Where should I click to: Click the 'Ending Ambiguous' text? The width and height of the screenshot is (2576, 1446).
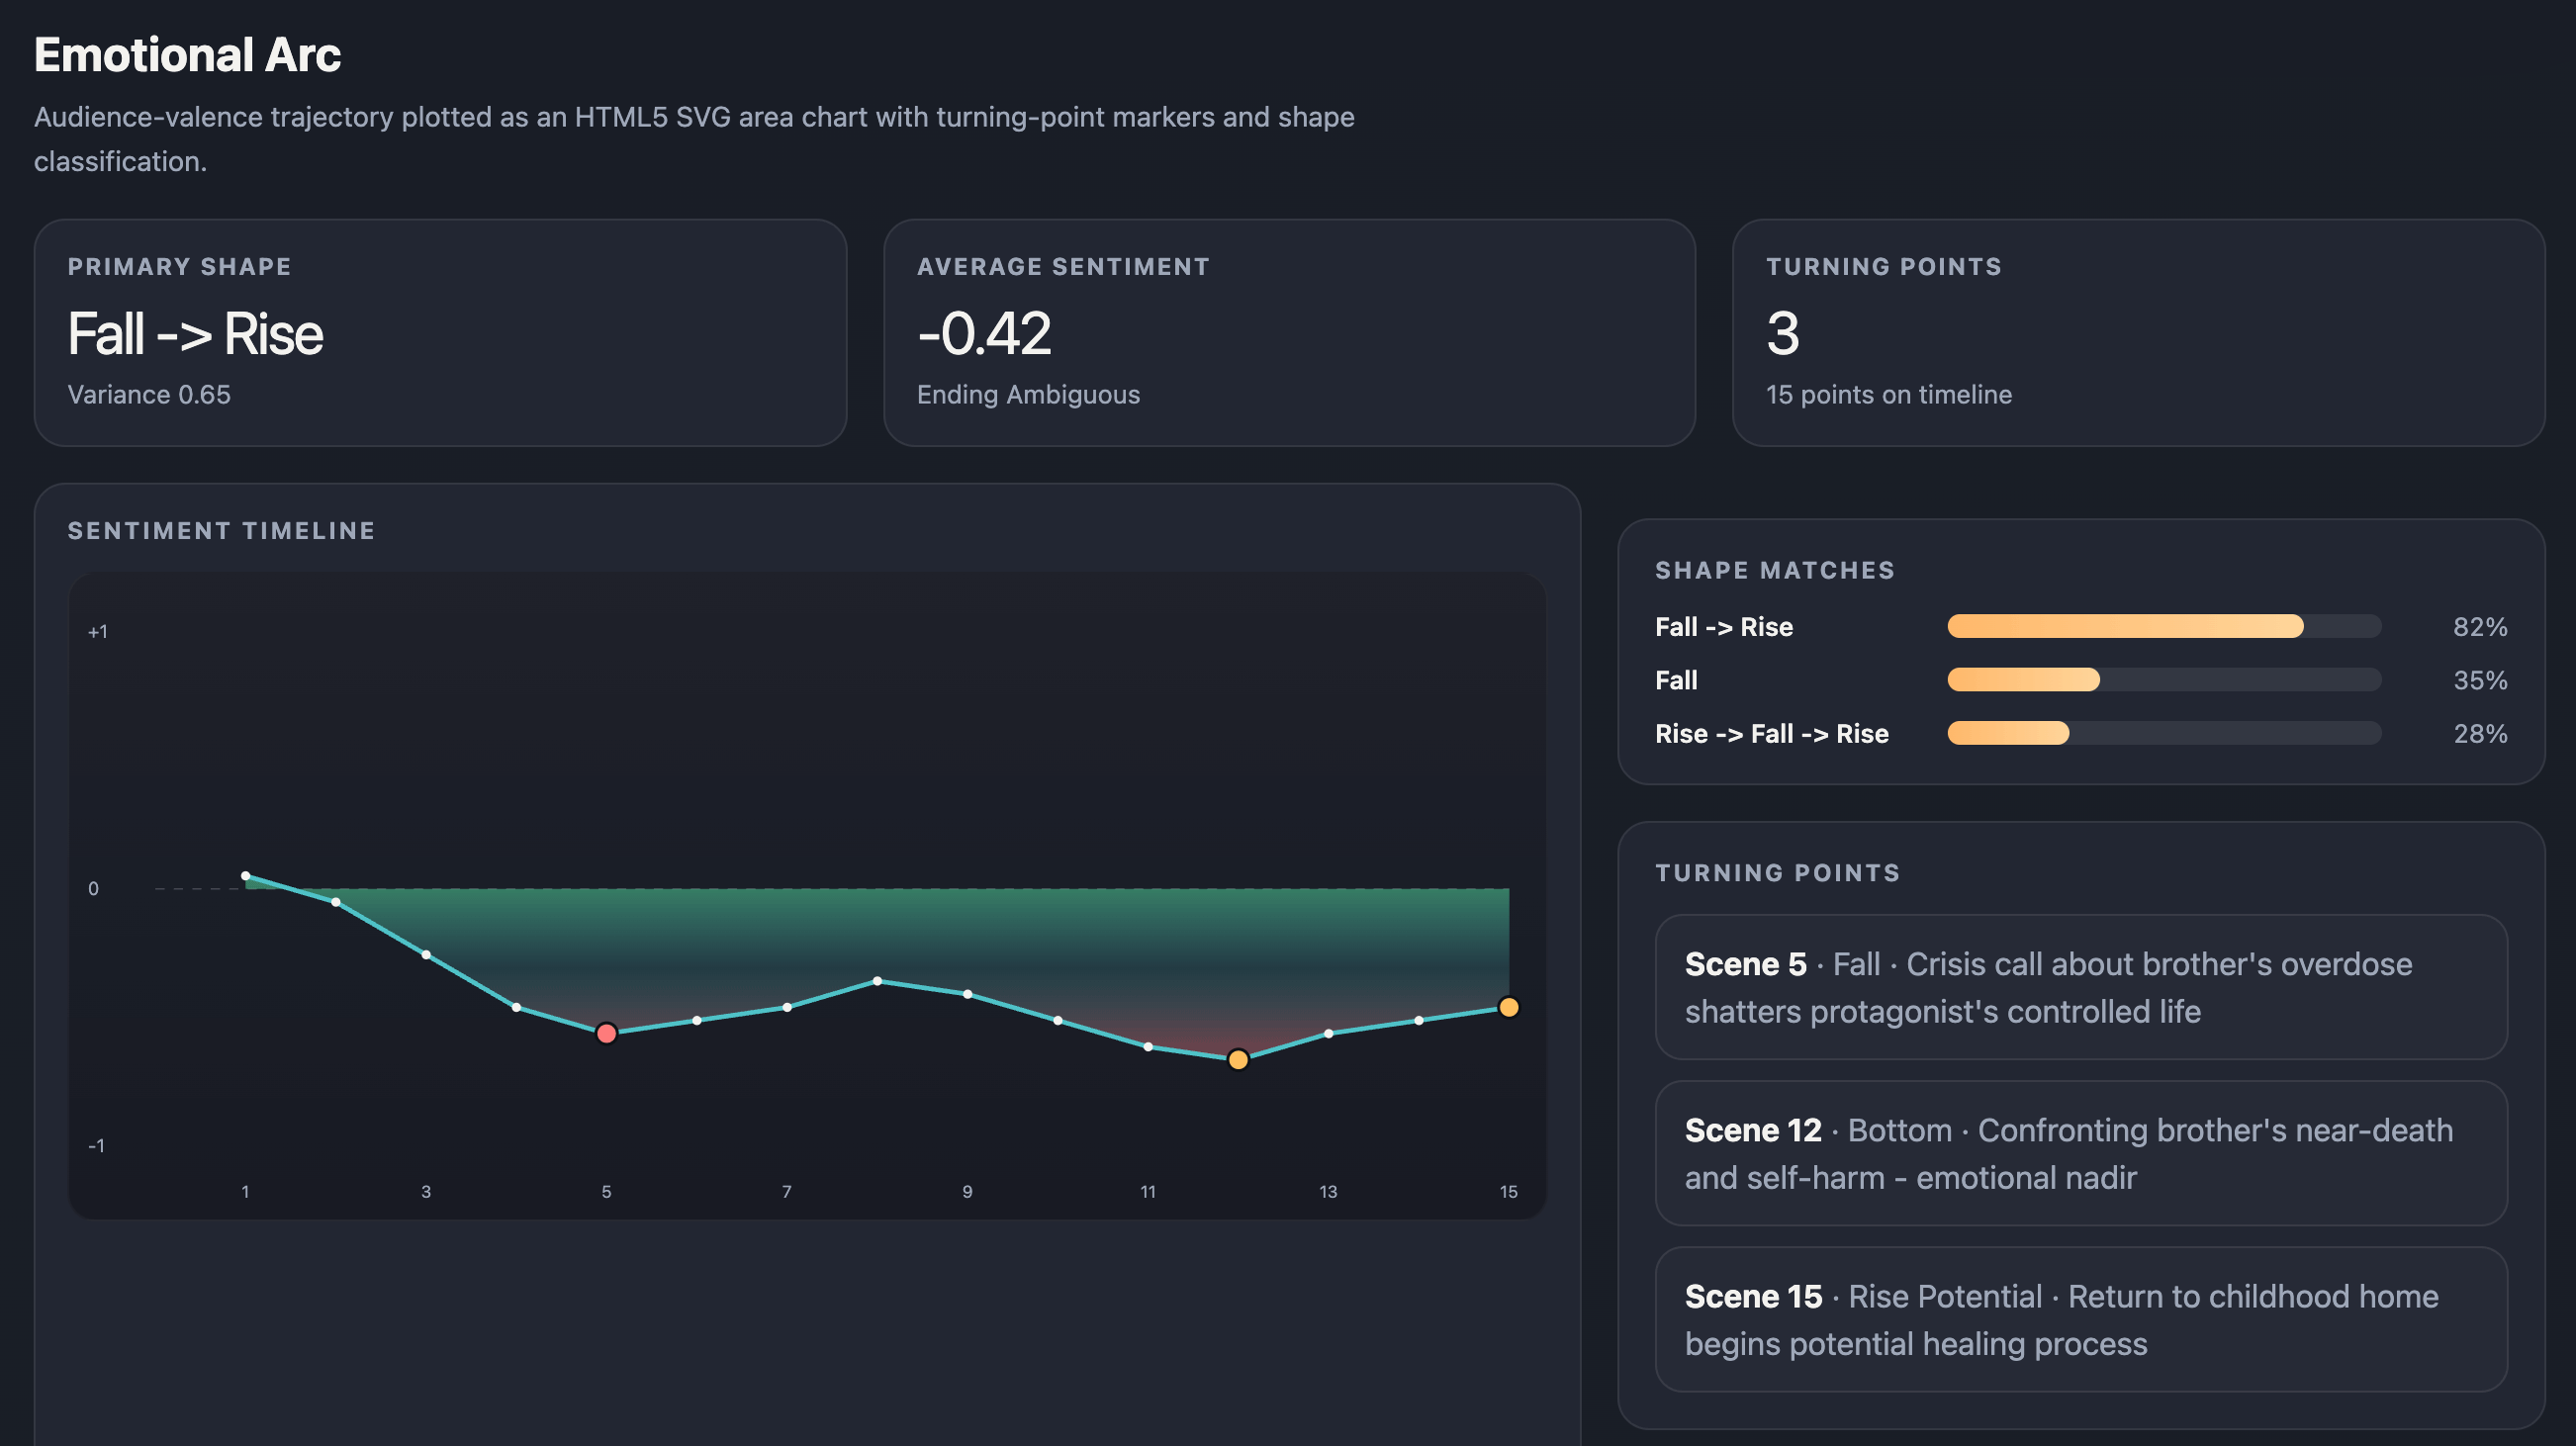click(1028, 394)
